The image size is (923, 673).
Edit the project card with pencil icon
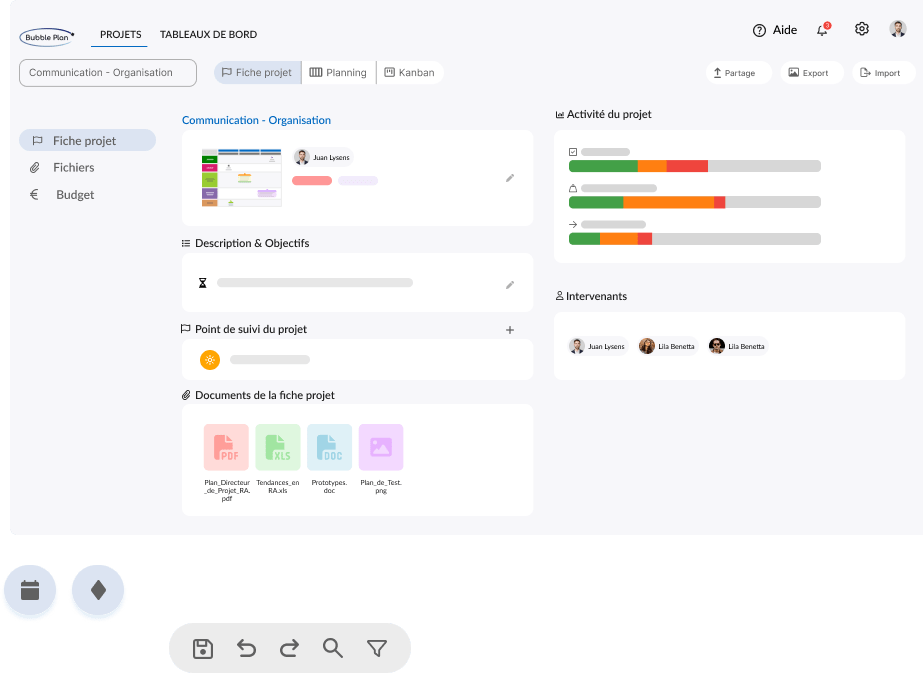pos(510,178)
